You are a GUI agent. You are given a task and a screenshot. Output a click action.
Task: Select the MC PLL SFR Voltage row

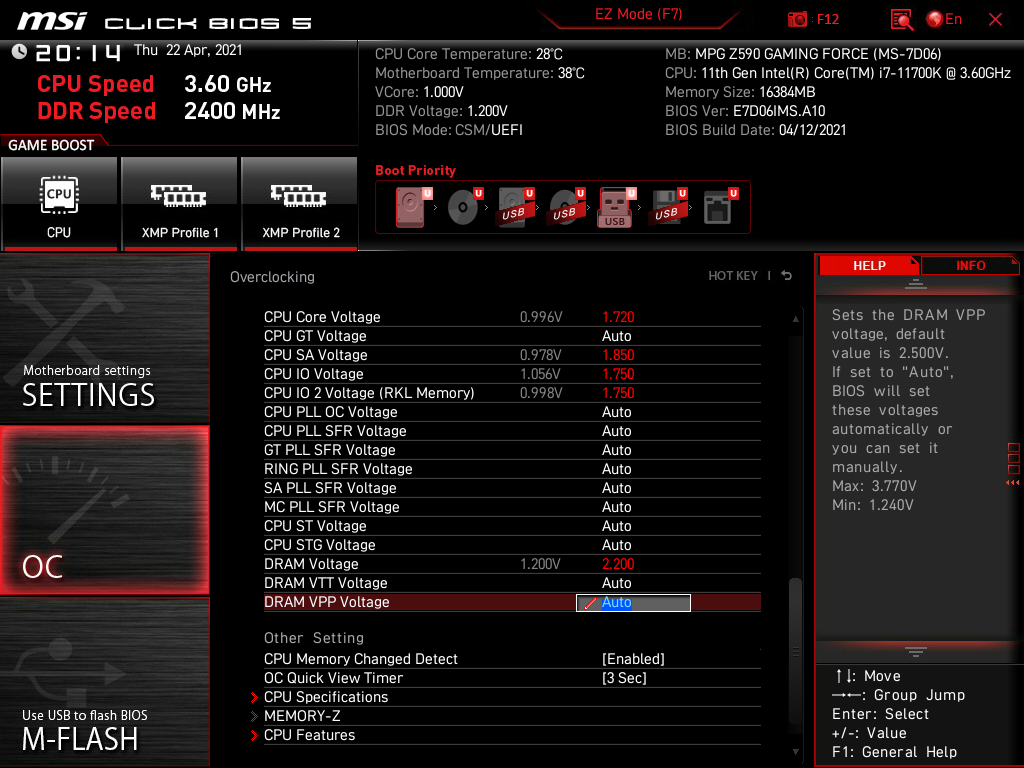tap(512, 506)
